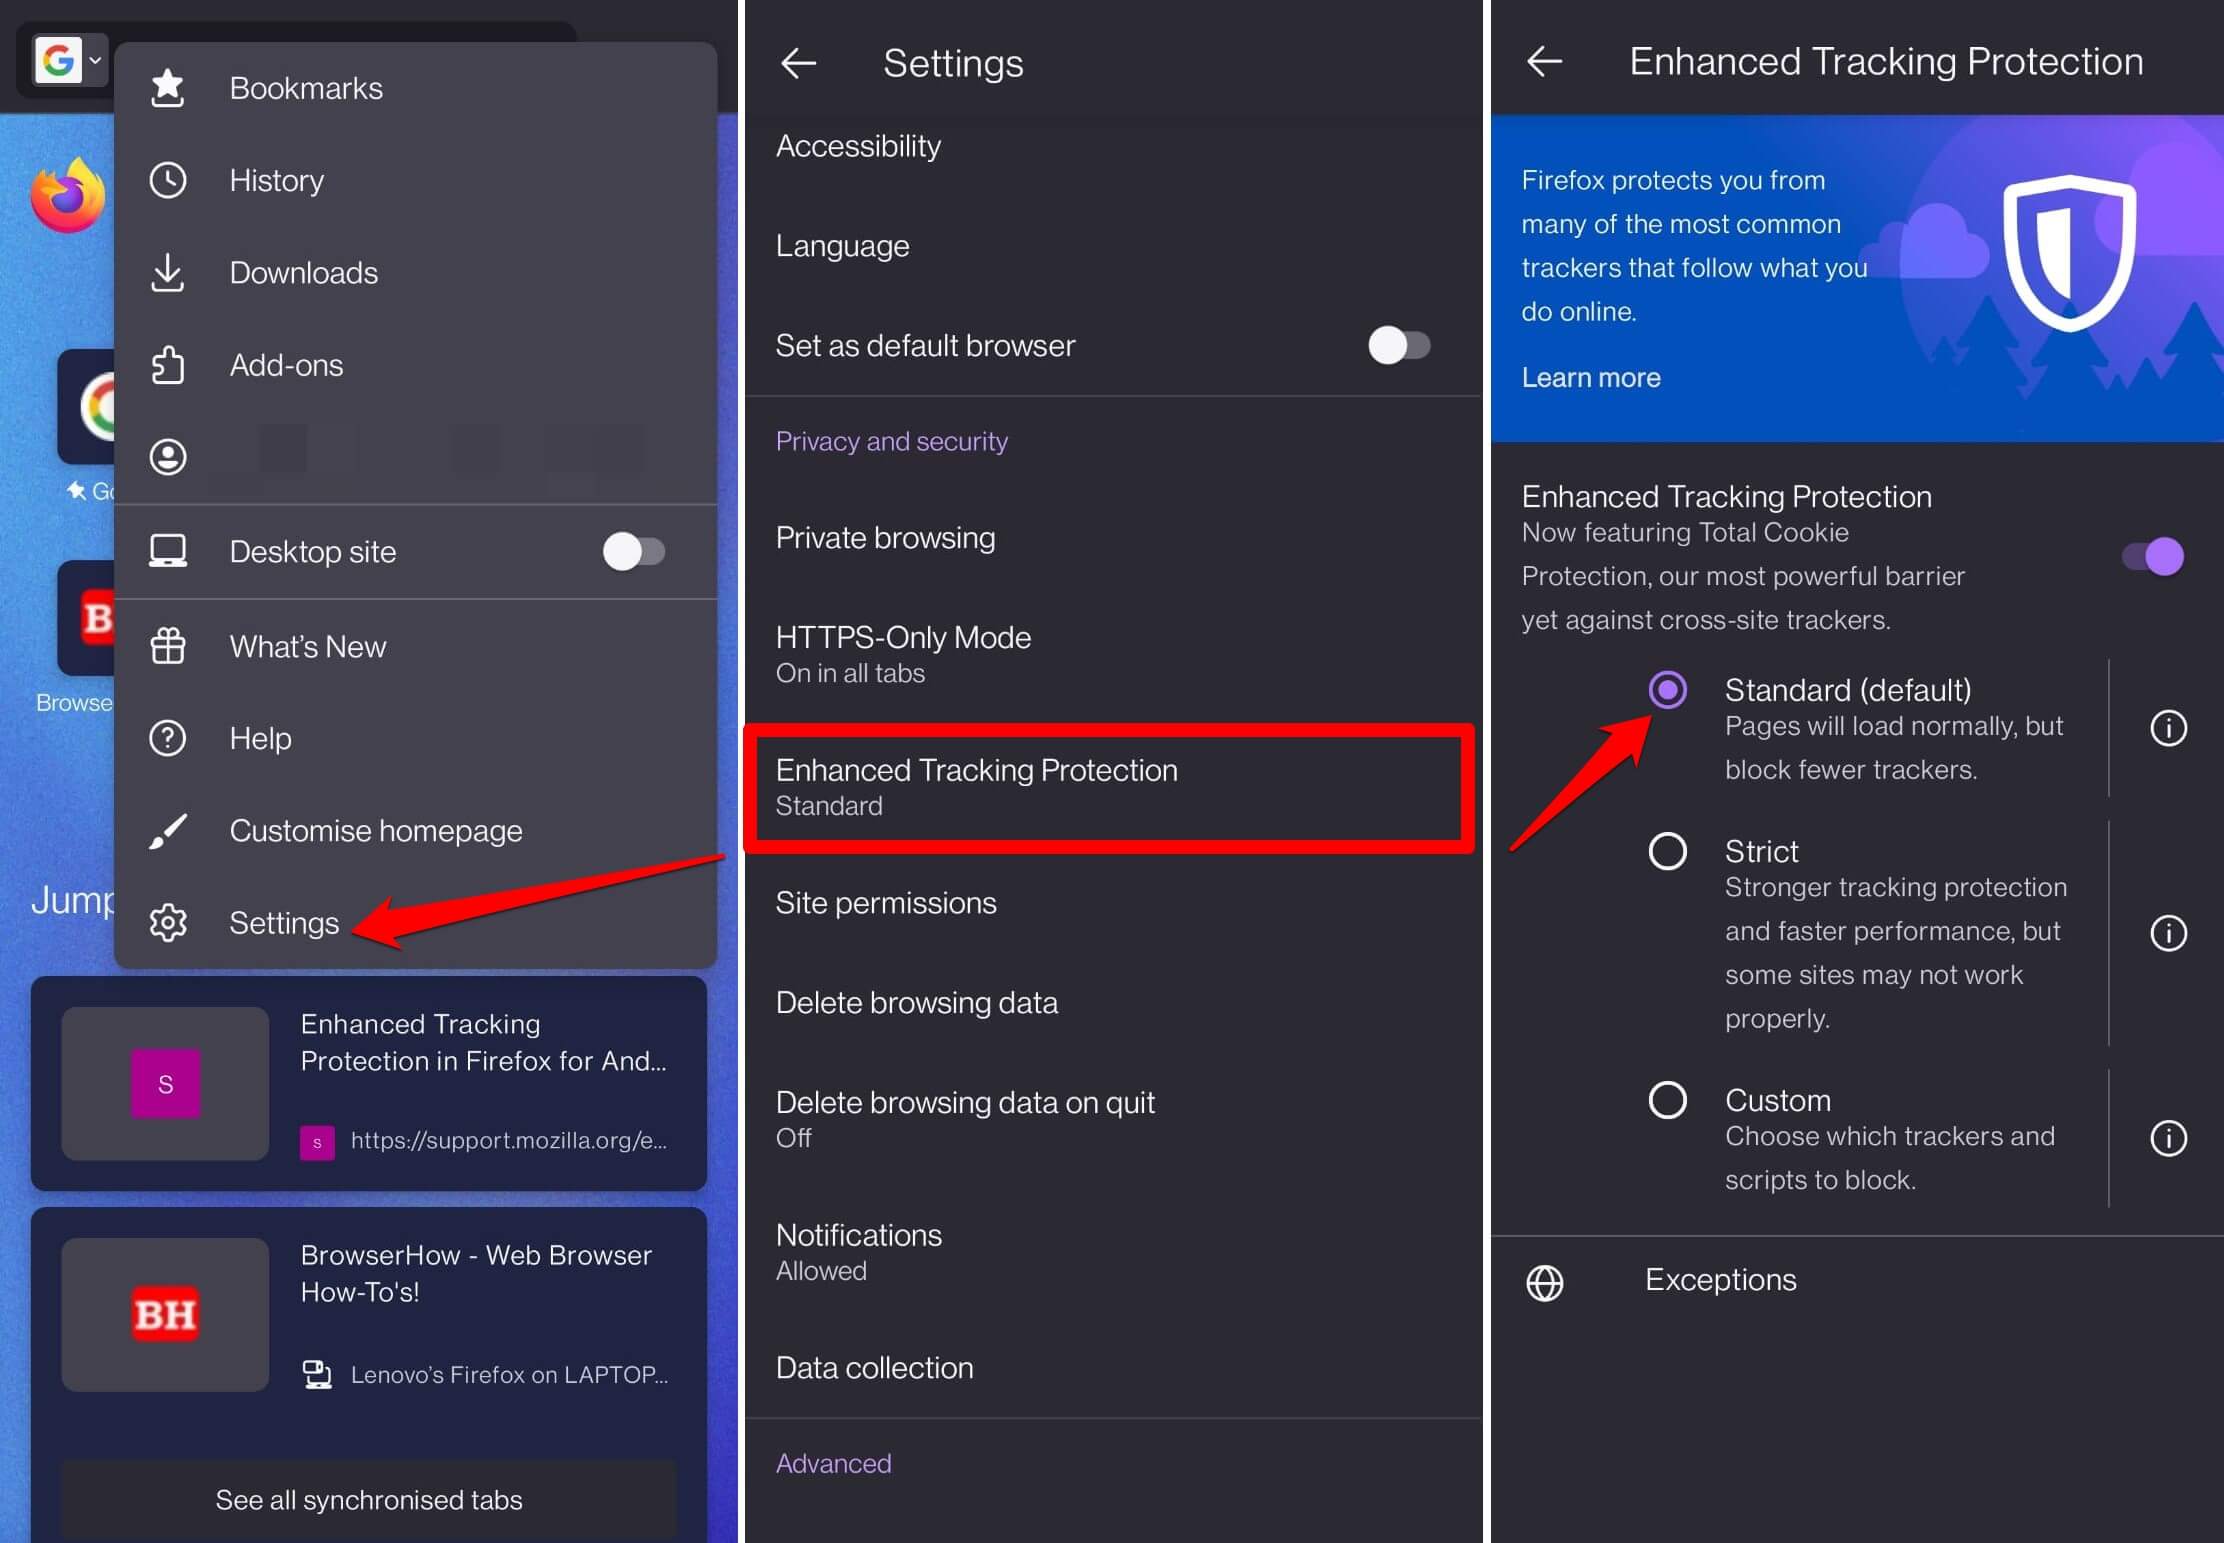Click the account profile icon
The image size is (2224, 1543).
pyautogui.click(x=168, y=457)
